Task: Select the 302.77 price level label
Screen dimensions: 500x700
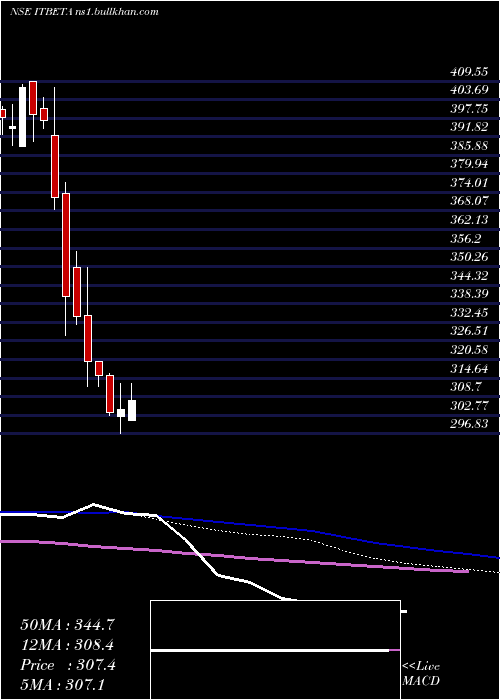Action: [469, 406]
